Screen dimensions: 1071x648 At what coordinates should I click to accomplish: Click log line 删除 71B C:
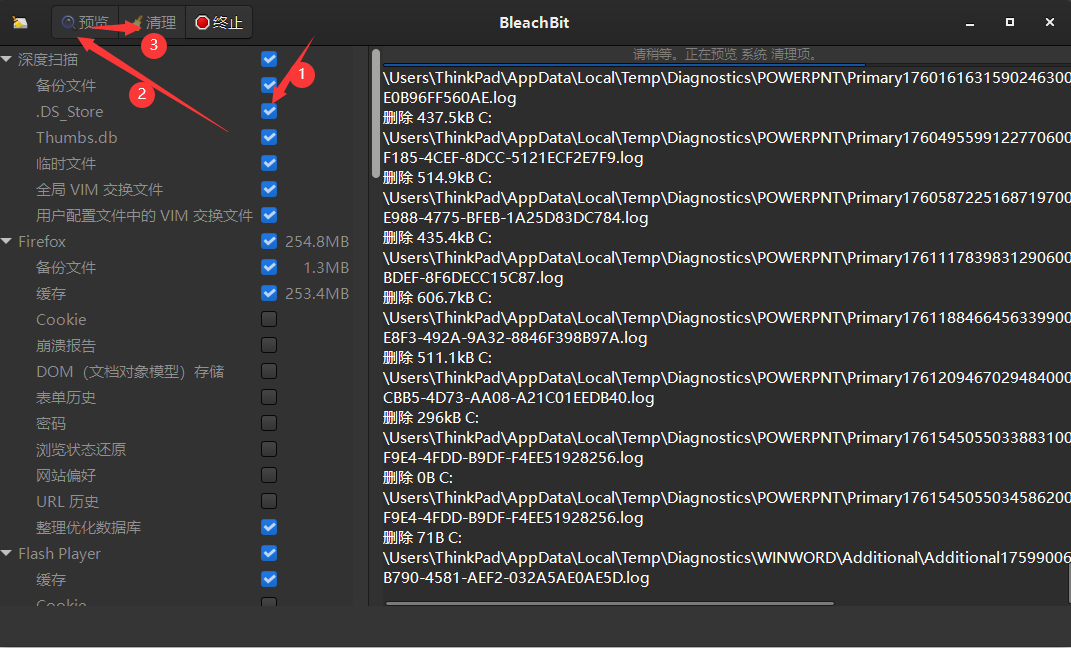(422, 538)
